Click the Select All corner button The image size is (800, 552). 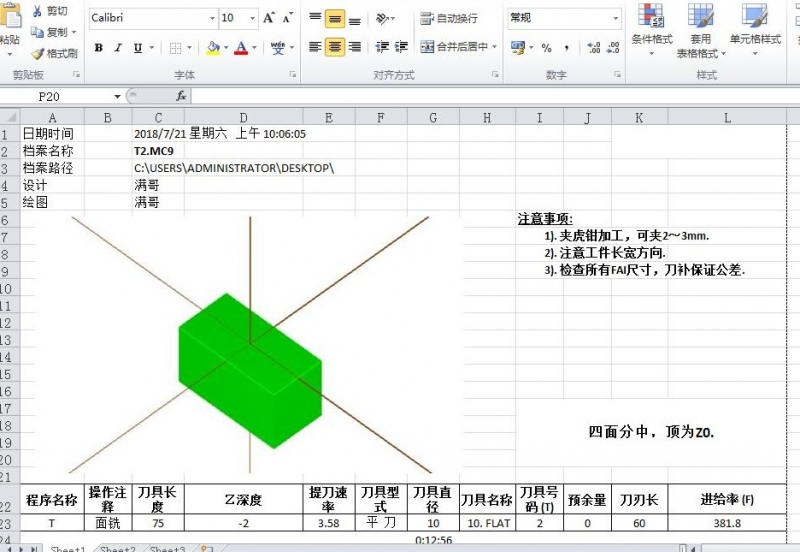tap(10, 117)
